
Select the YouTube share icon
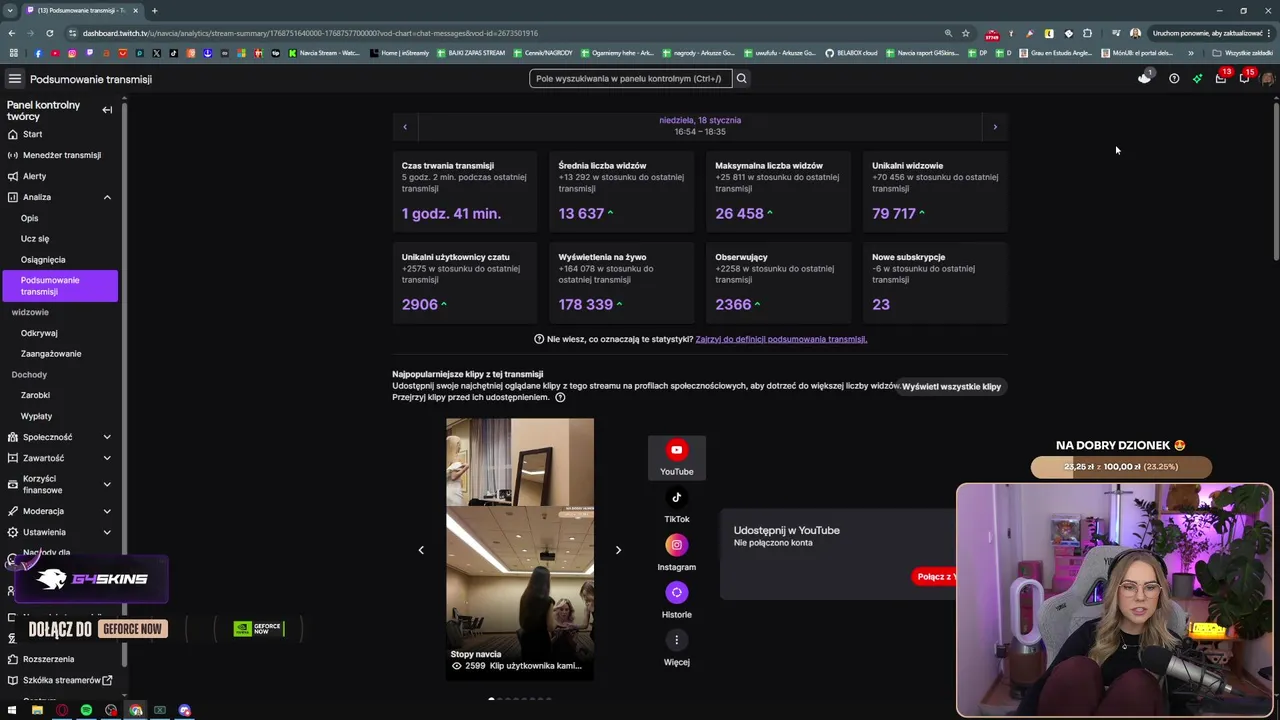coord(677,450)
